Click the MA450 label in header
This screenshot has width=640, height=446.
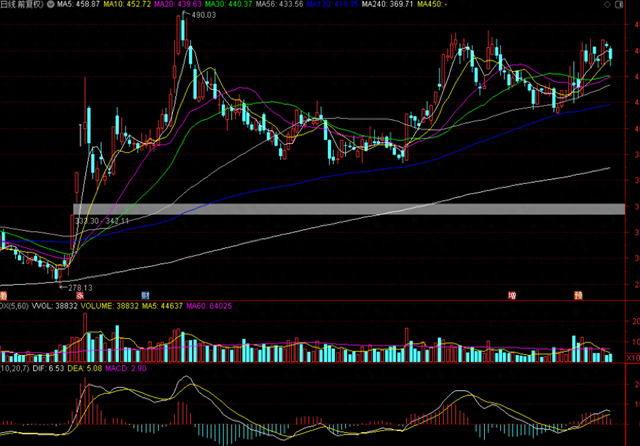(432, 4)
